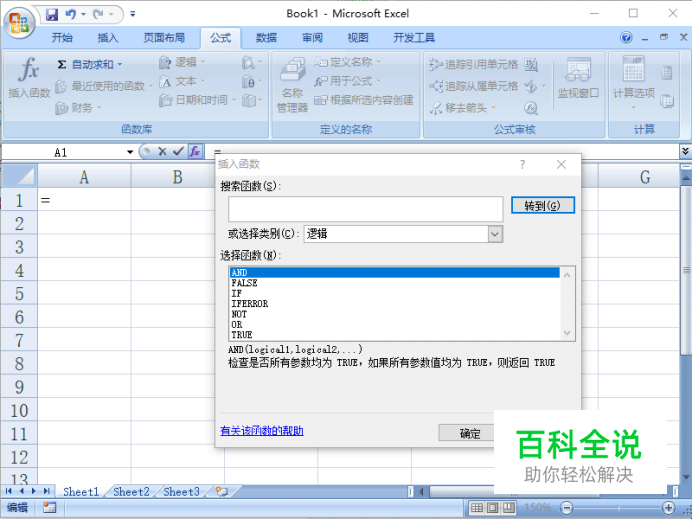Screen dimensions: 692x519
Task: Switch to the 插入 ribbon tab
Action: click(108, 38)
